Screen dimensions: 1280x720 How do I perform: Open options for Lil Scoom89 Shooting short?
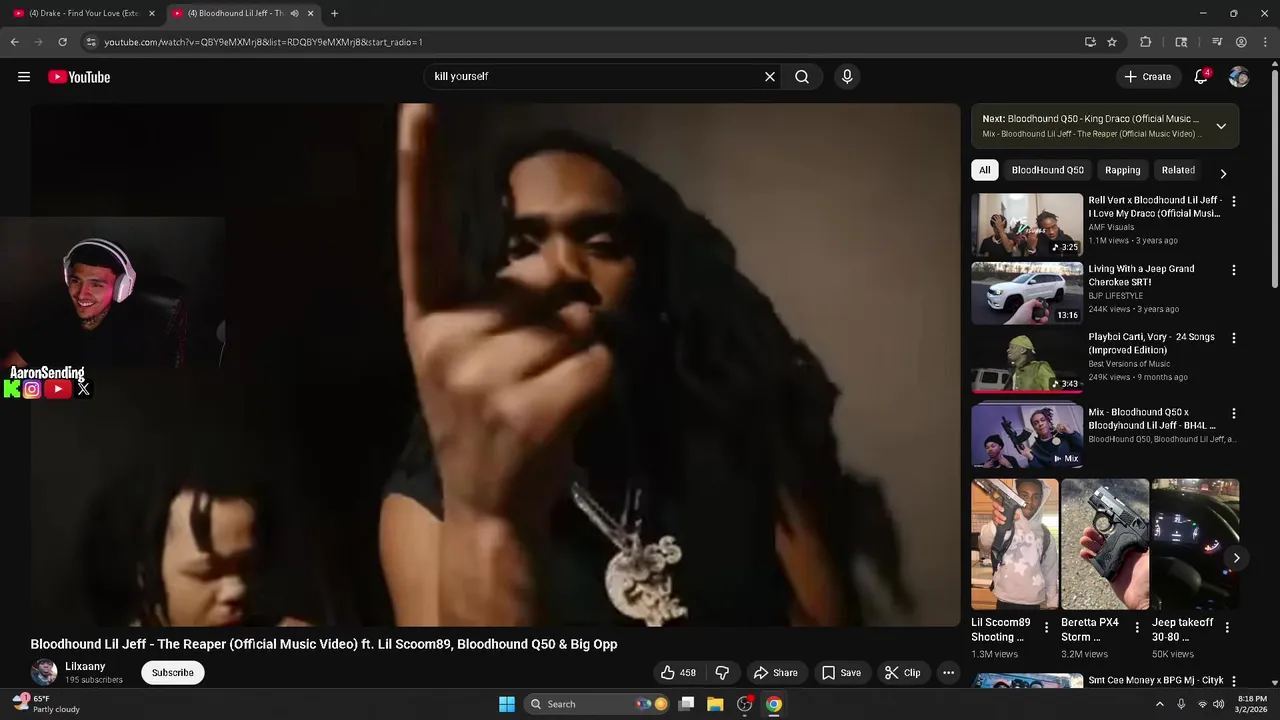(1047, 628)
